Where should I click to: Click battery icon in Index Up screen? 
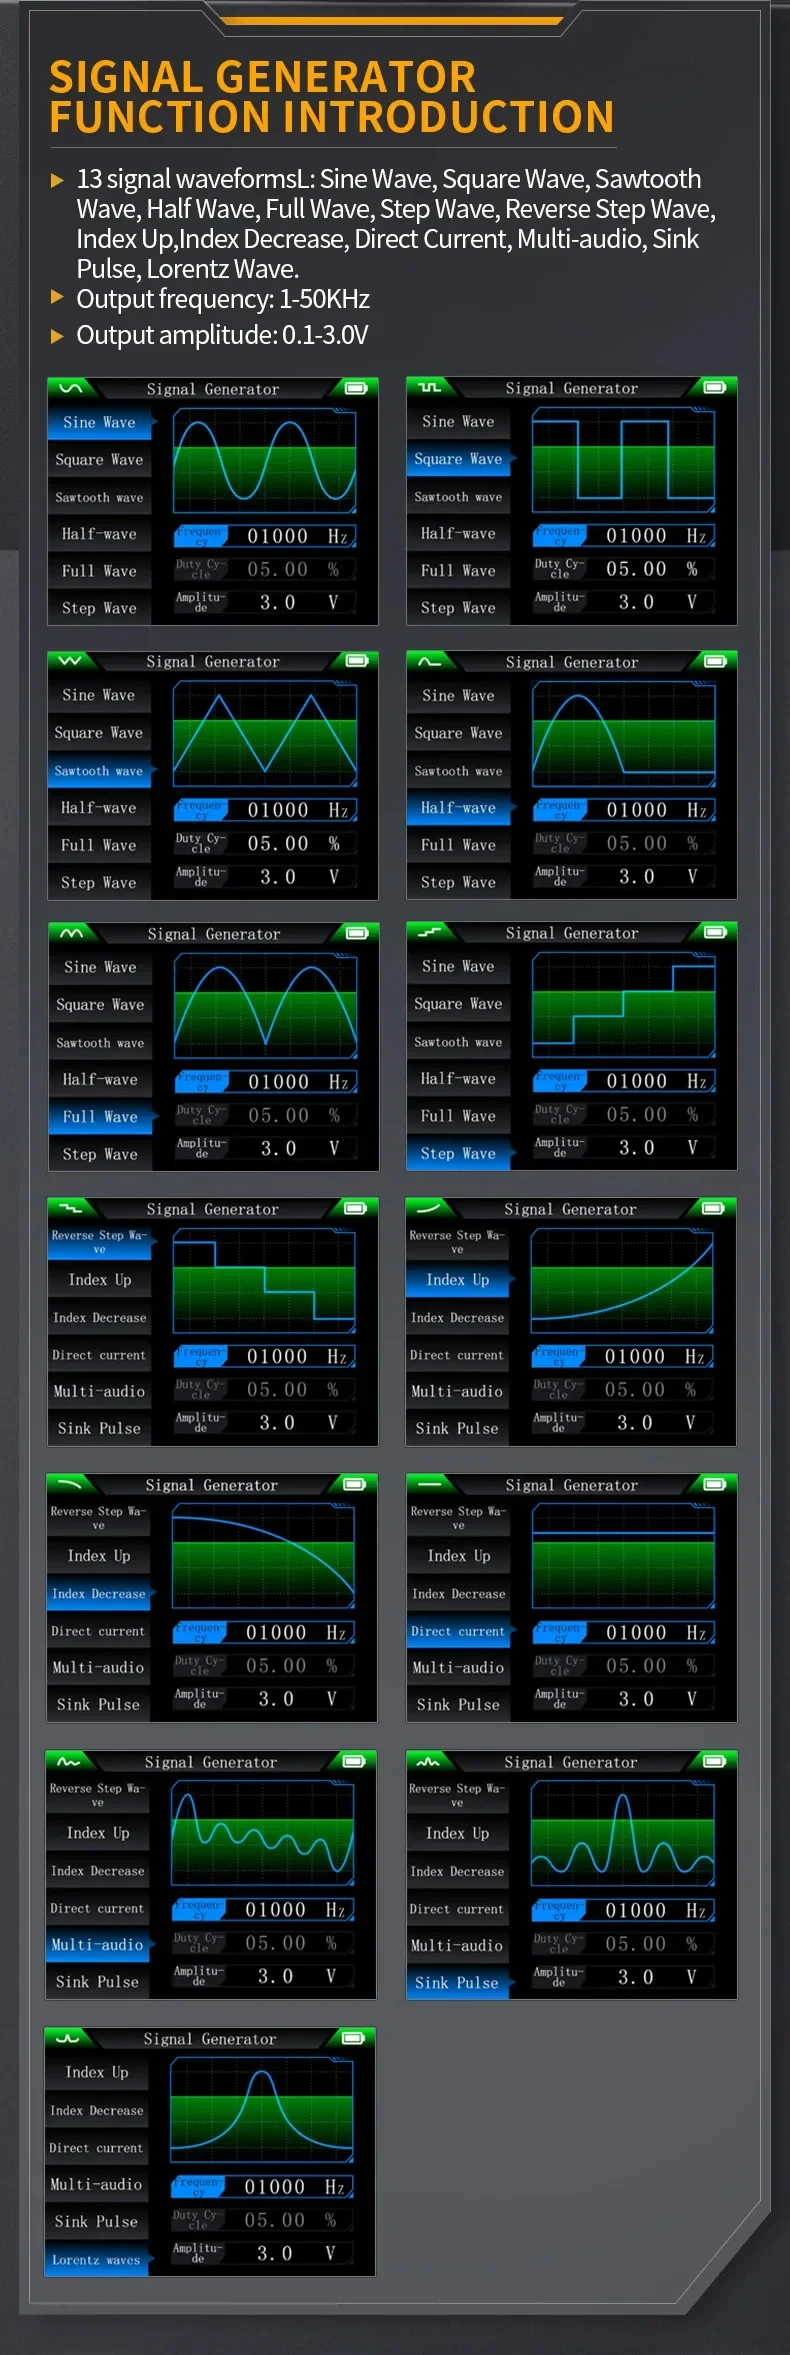[713, 1208]
